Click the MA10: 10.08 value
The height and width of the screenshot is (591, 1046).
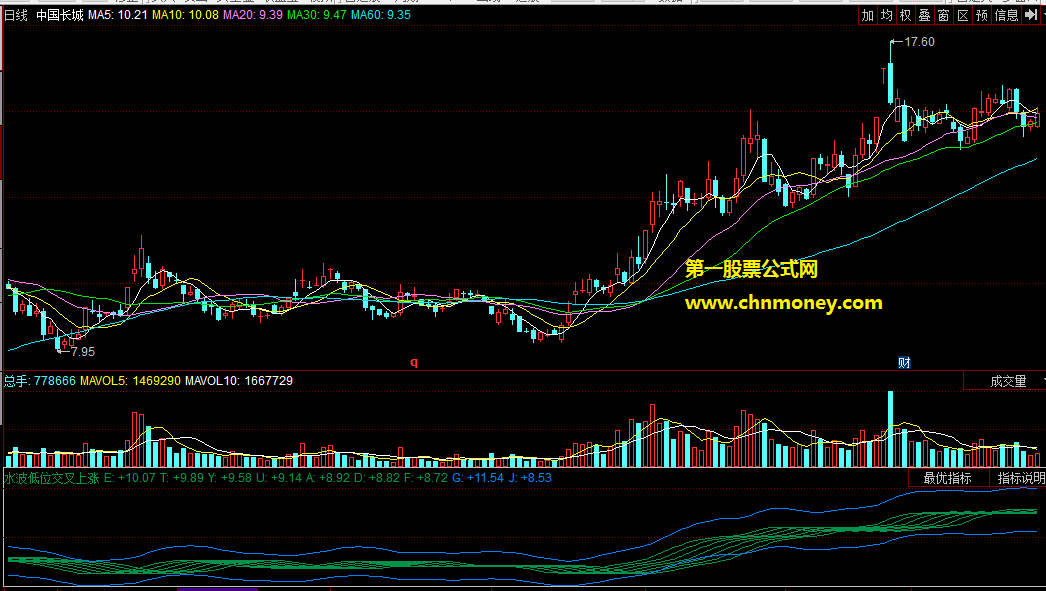coord(185,15)
